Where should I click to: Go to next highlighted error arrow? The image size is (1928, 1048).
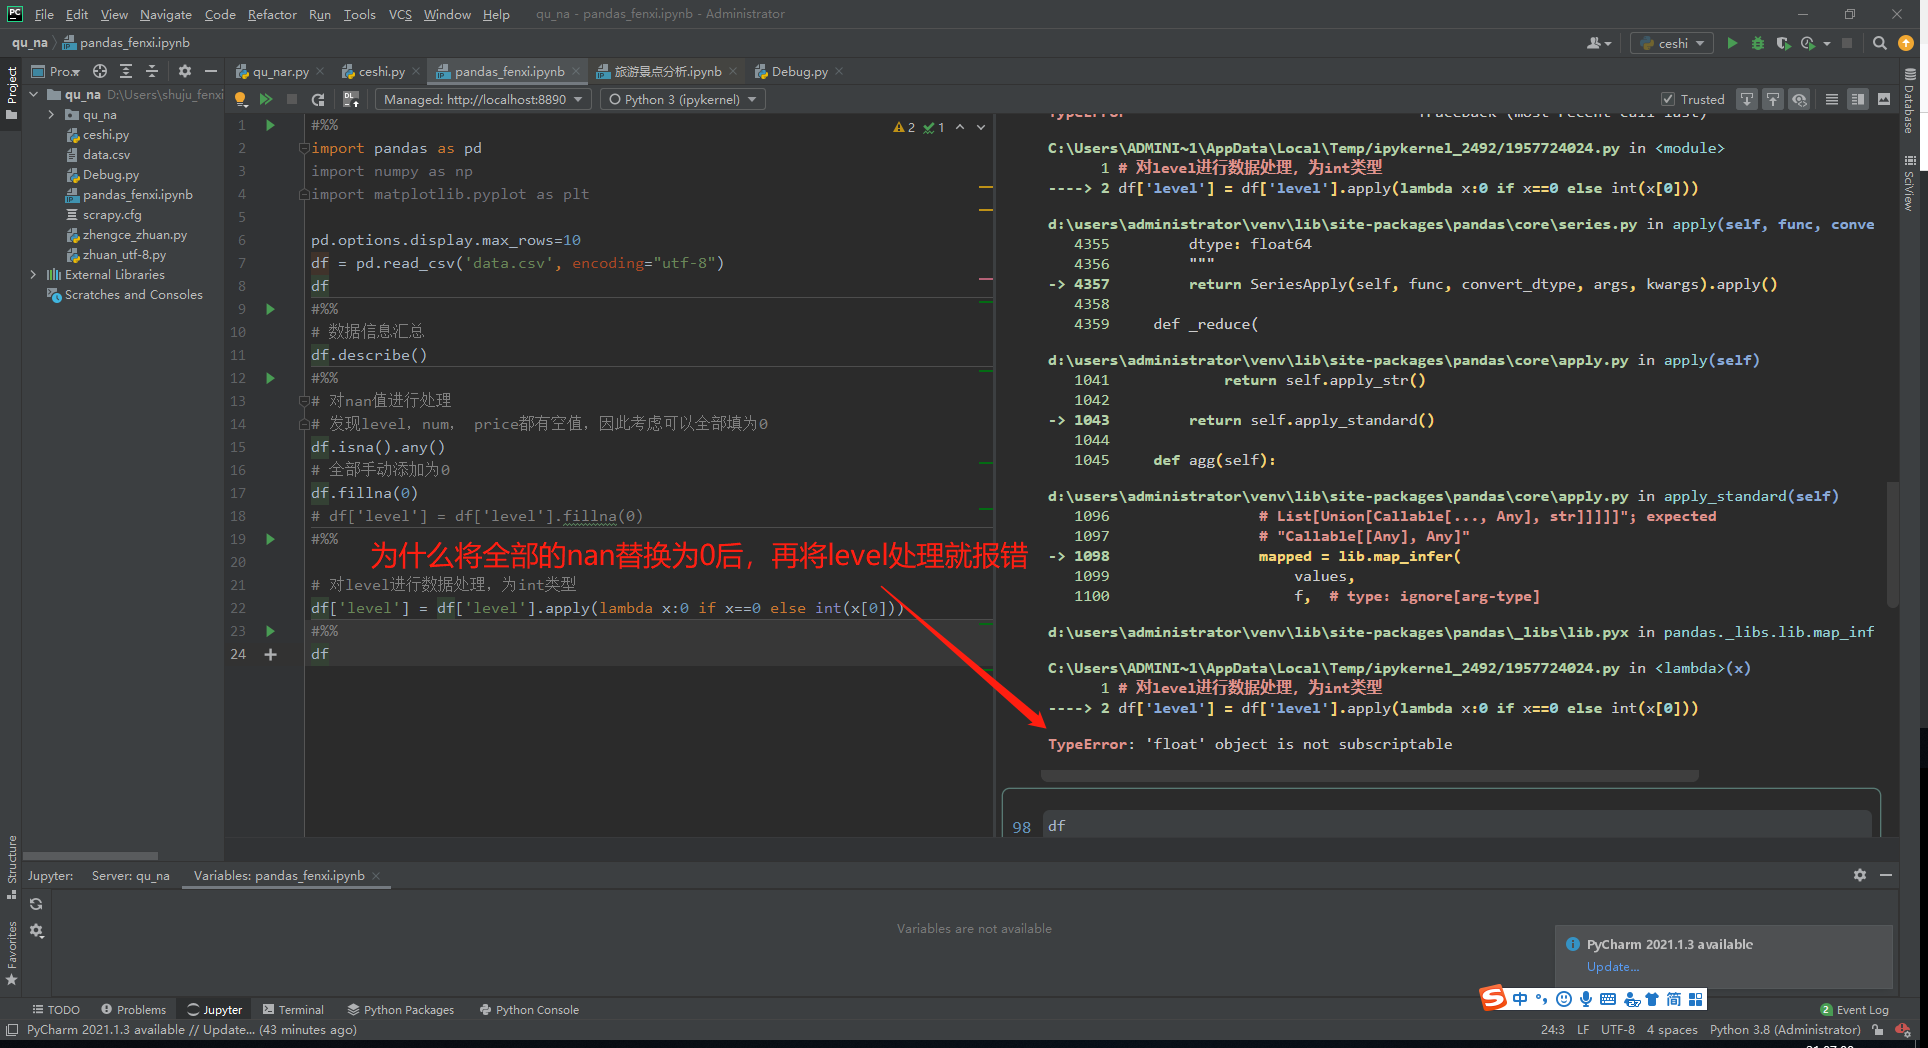tap(981, 127)
